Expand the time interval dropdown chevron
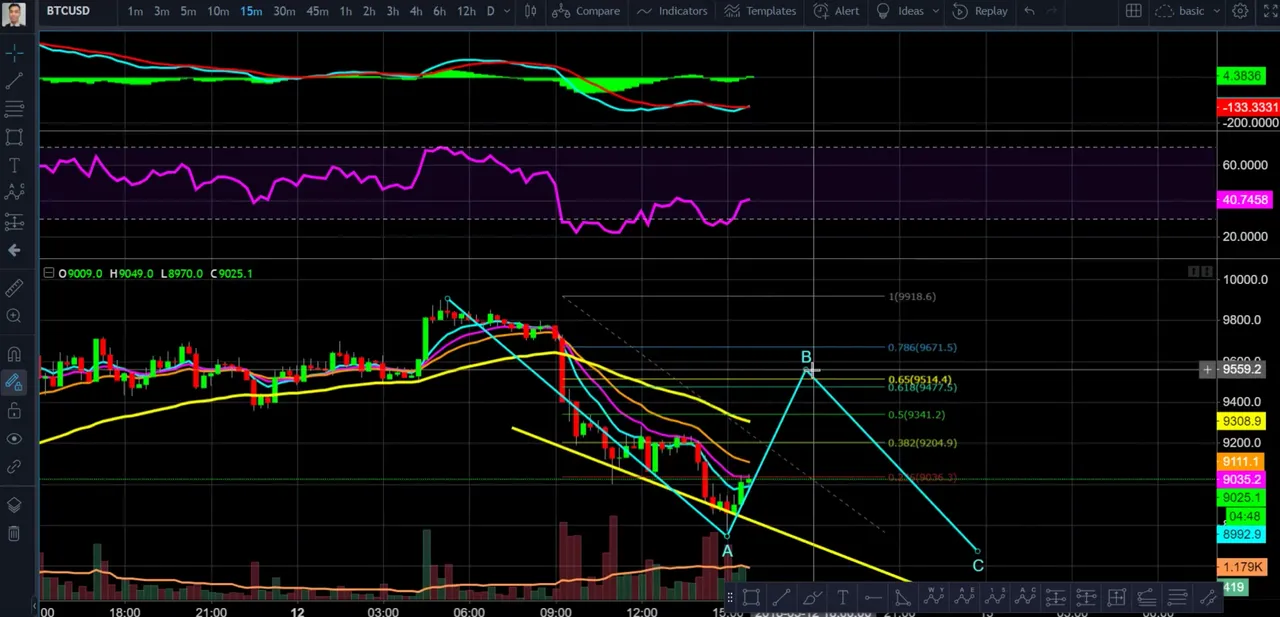This screenshot has width=1280, height=617. (x=507, y=11)
